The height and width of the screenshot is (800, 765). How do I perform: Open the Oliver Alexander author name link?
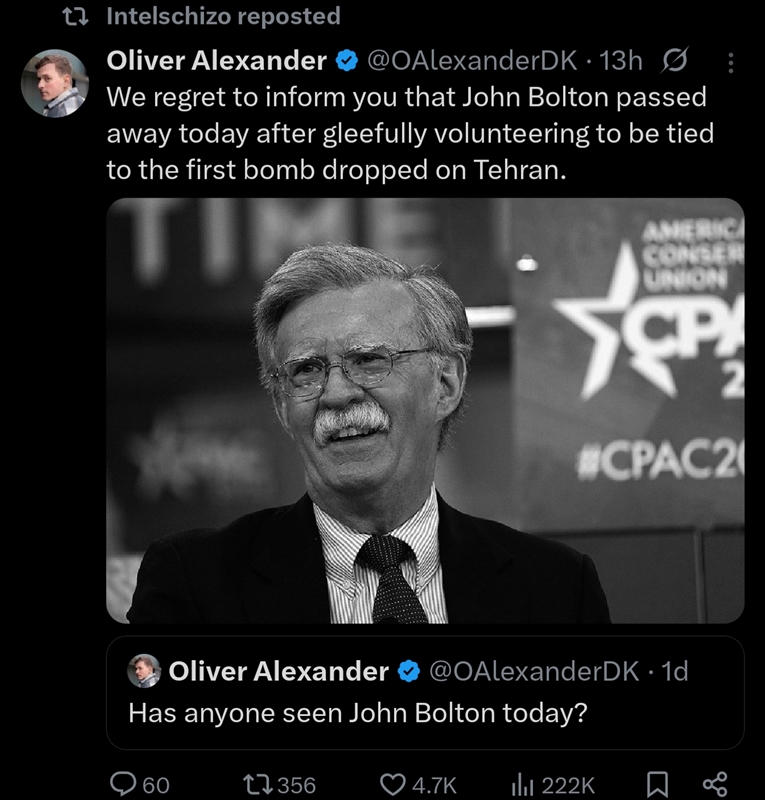pos(216,61)
